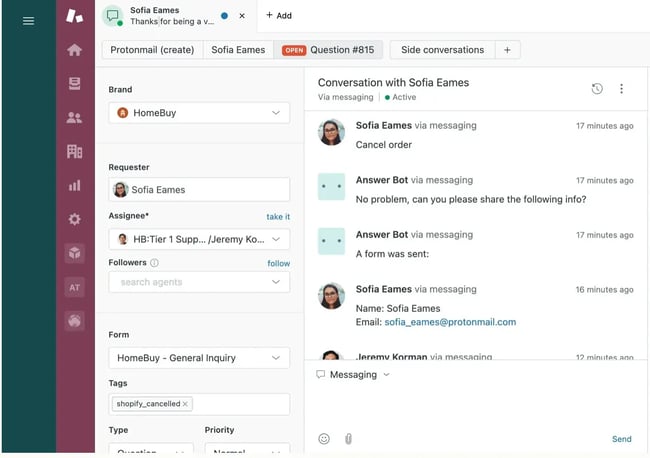Click the OPEN status badge
Image resolution: width=650 pixels, height=458 pixels.
pos(294,50)
